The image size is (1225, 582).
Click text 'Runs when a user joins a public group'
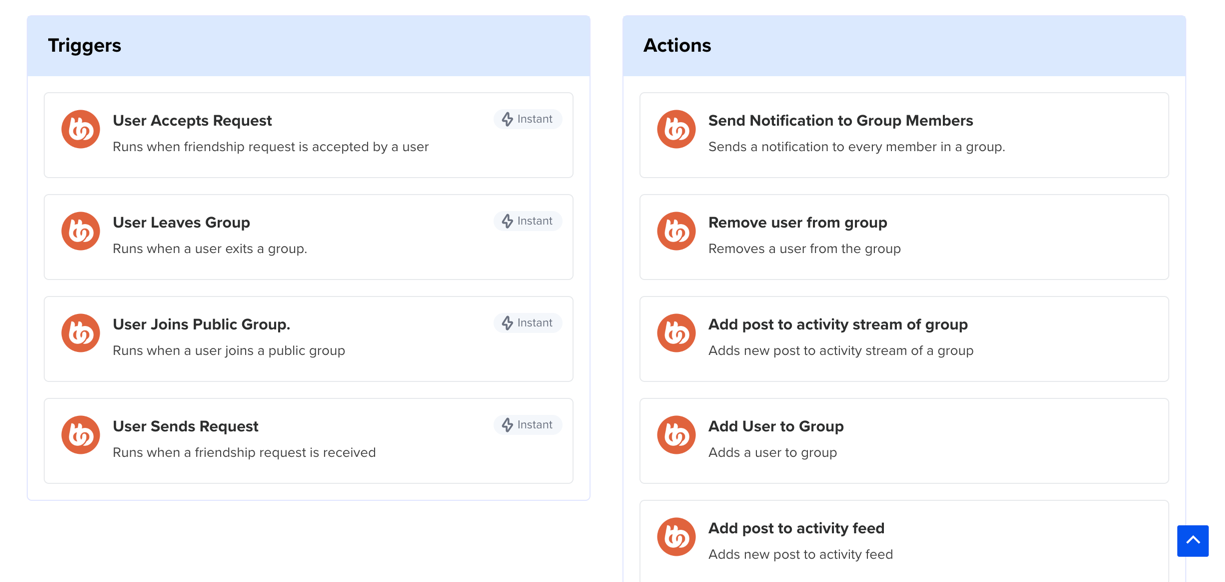pyautogui.click(x=229, y=351)
